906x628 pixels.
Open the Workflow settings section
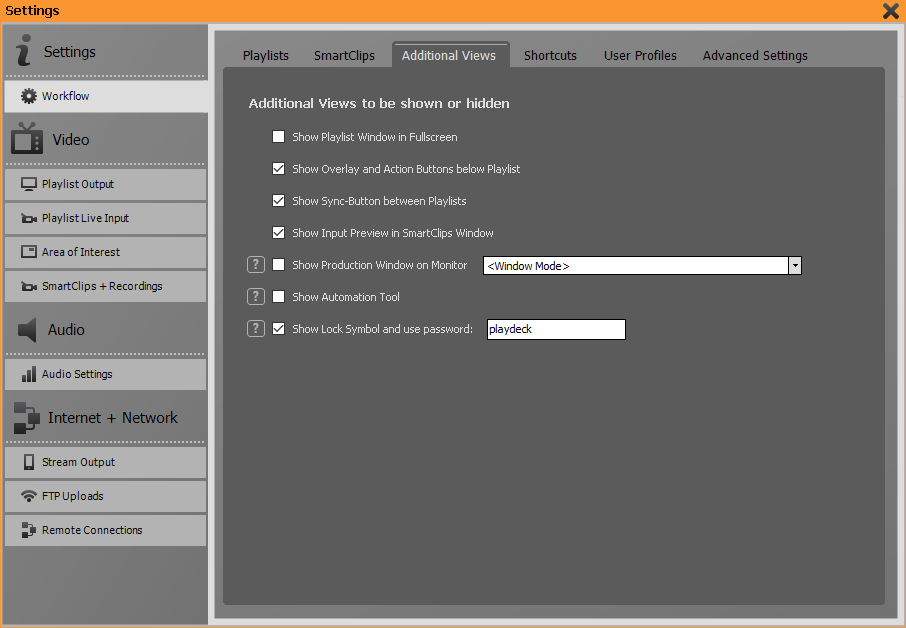coord(106,96)
